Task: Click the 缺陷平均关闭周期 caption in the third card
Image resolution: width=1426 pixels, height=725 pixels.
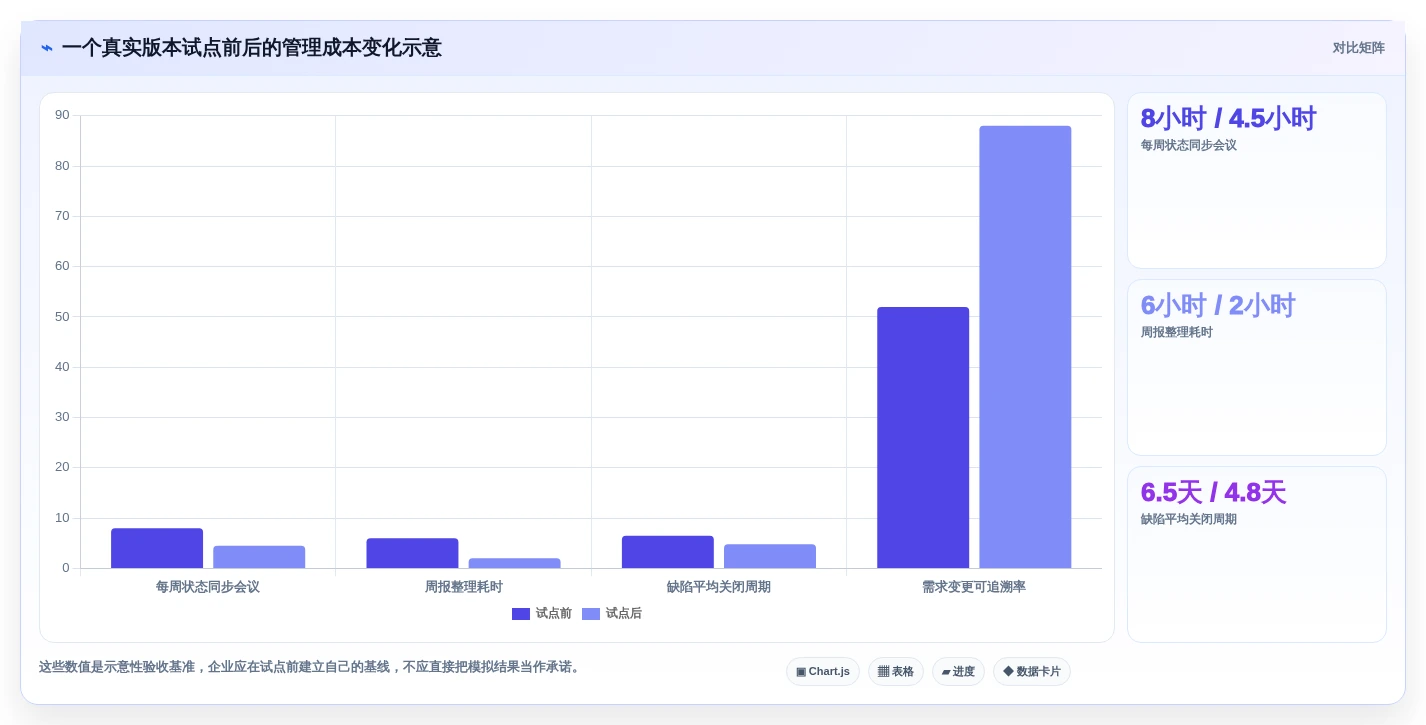Action: (1189, 519)
